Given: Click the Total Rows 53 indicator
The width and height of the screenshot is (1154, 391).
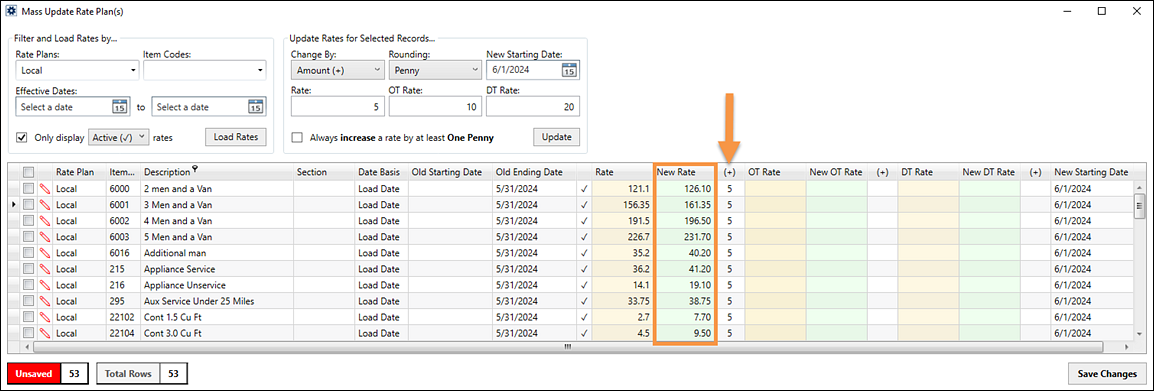Looking at the screenshot, I should click(142, 373).
